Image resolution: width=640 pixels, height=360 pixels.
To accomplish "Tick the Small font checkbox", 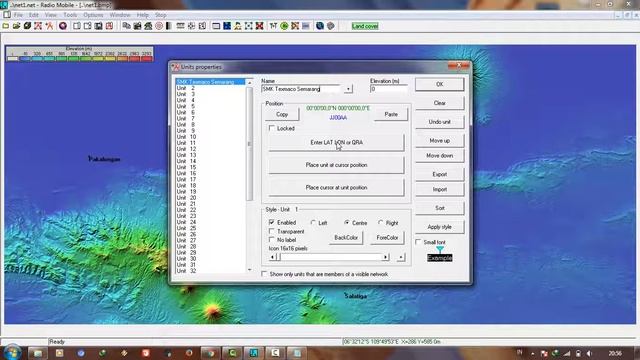I will pos(418,242).
